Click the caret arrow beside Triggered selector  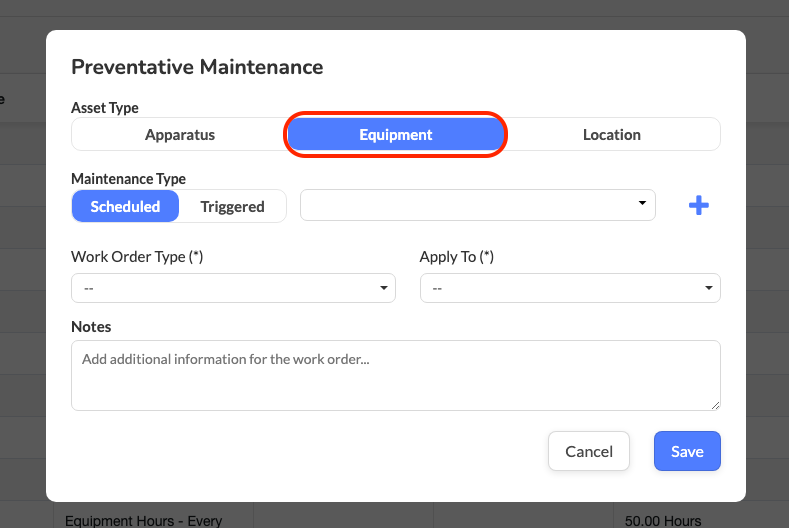click(x=642, y=204)
